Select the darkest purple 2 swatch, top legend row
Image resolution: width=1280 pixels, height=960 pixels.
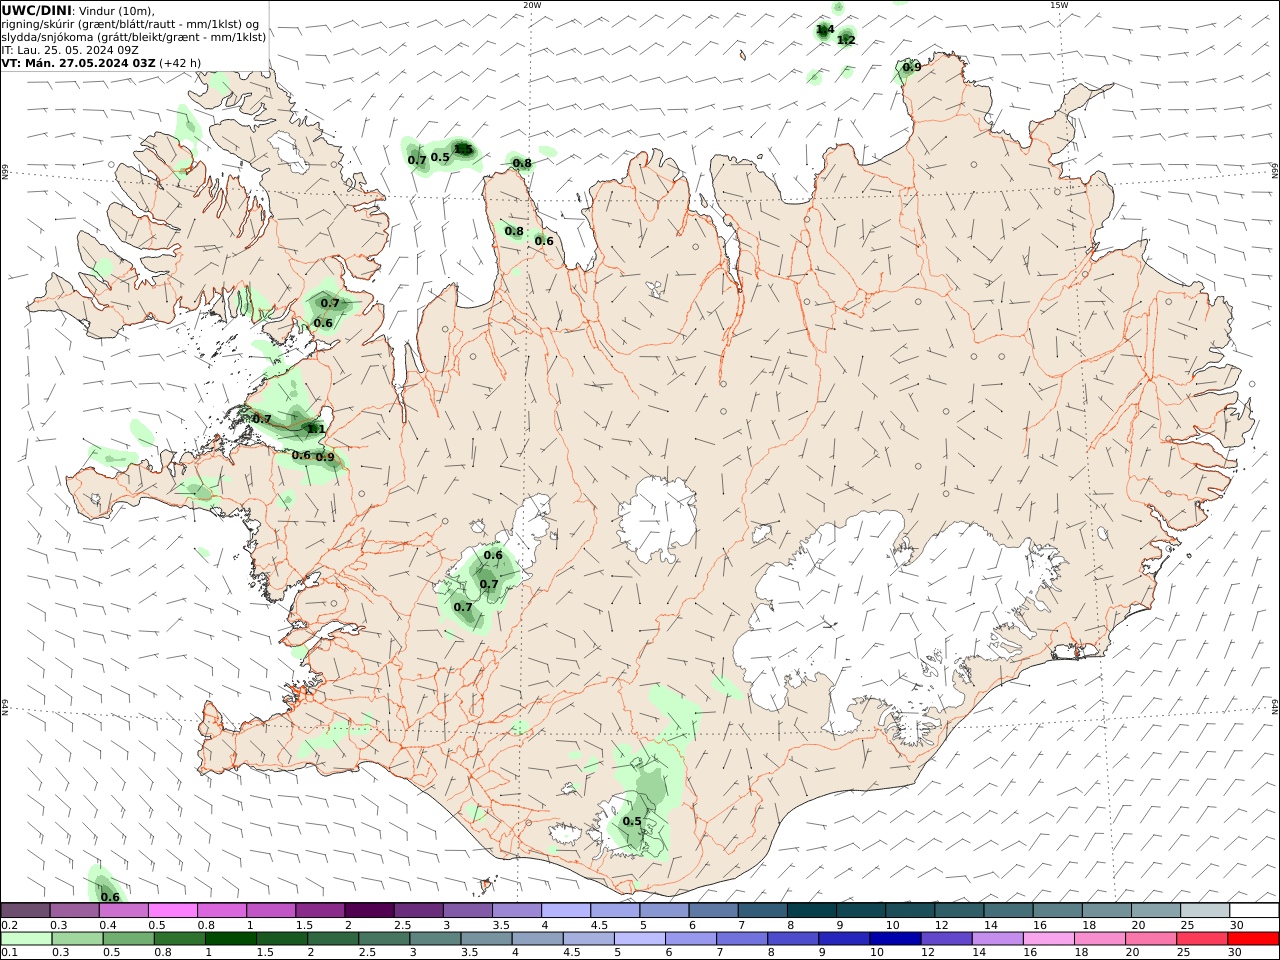tap(369, 910)
